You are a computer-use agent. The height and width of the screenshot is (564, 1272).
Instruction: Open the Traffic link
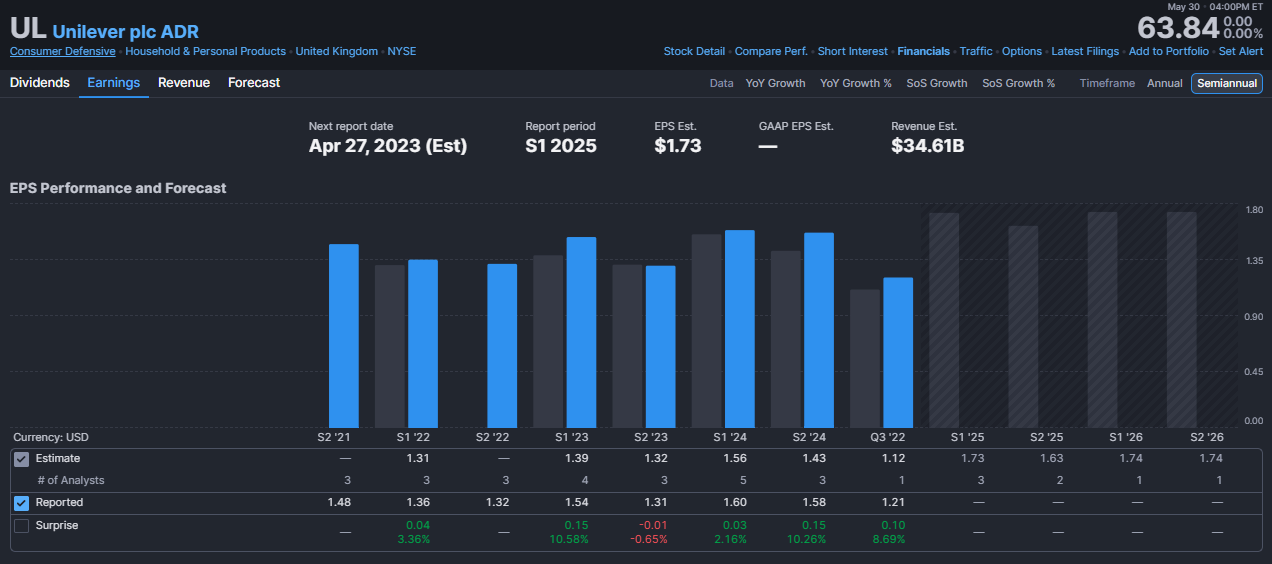(x=976, y=51)
